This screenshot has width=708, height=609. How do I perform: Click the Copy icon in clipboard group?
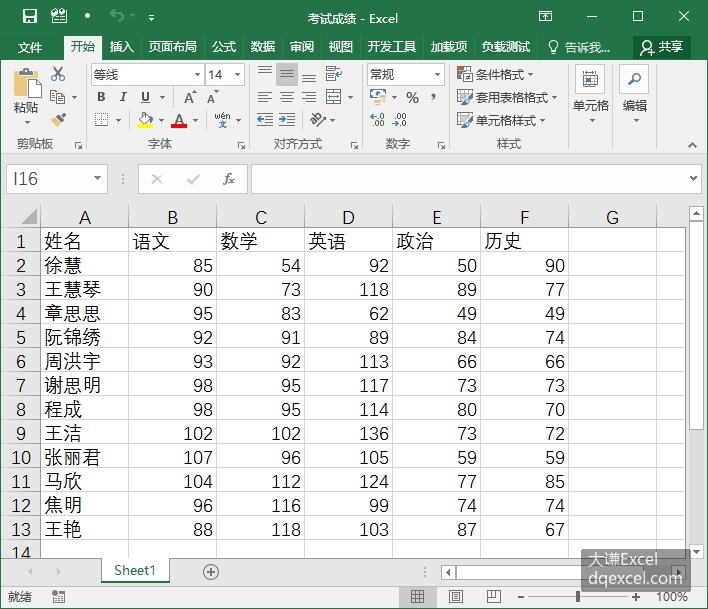point(57,97)
